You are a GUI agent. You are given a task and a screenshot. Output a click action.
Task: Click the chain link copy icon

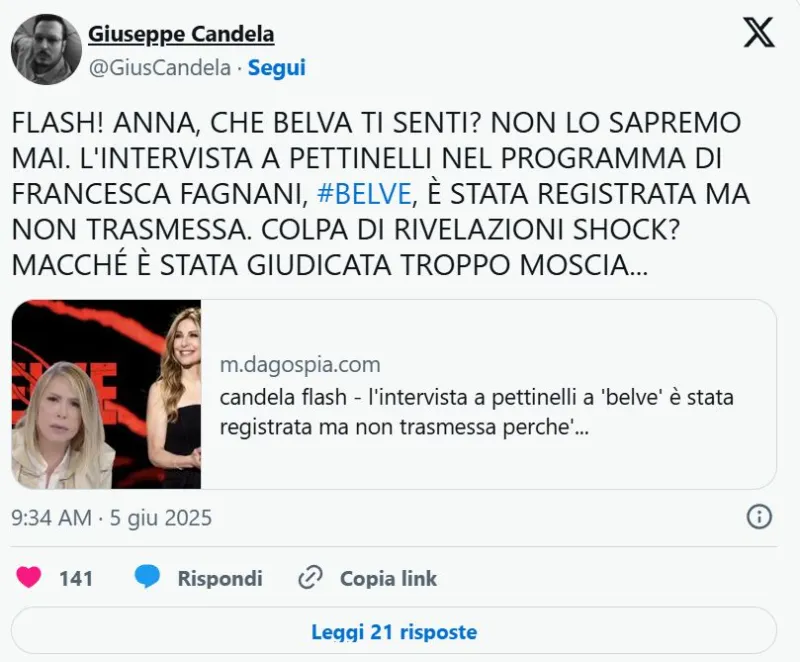click(310, 578)
